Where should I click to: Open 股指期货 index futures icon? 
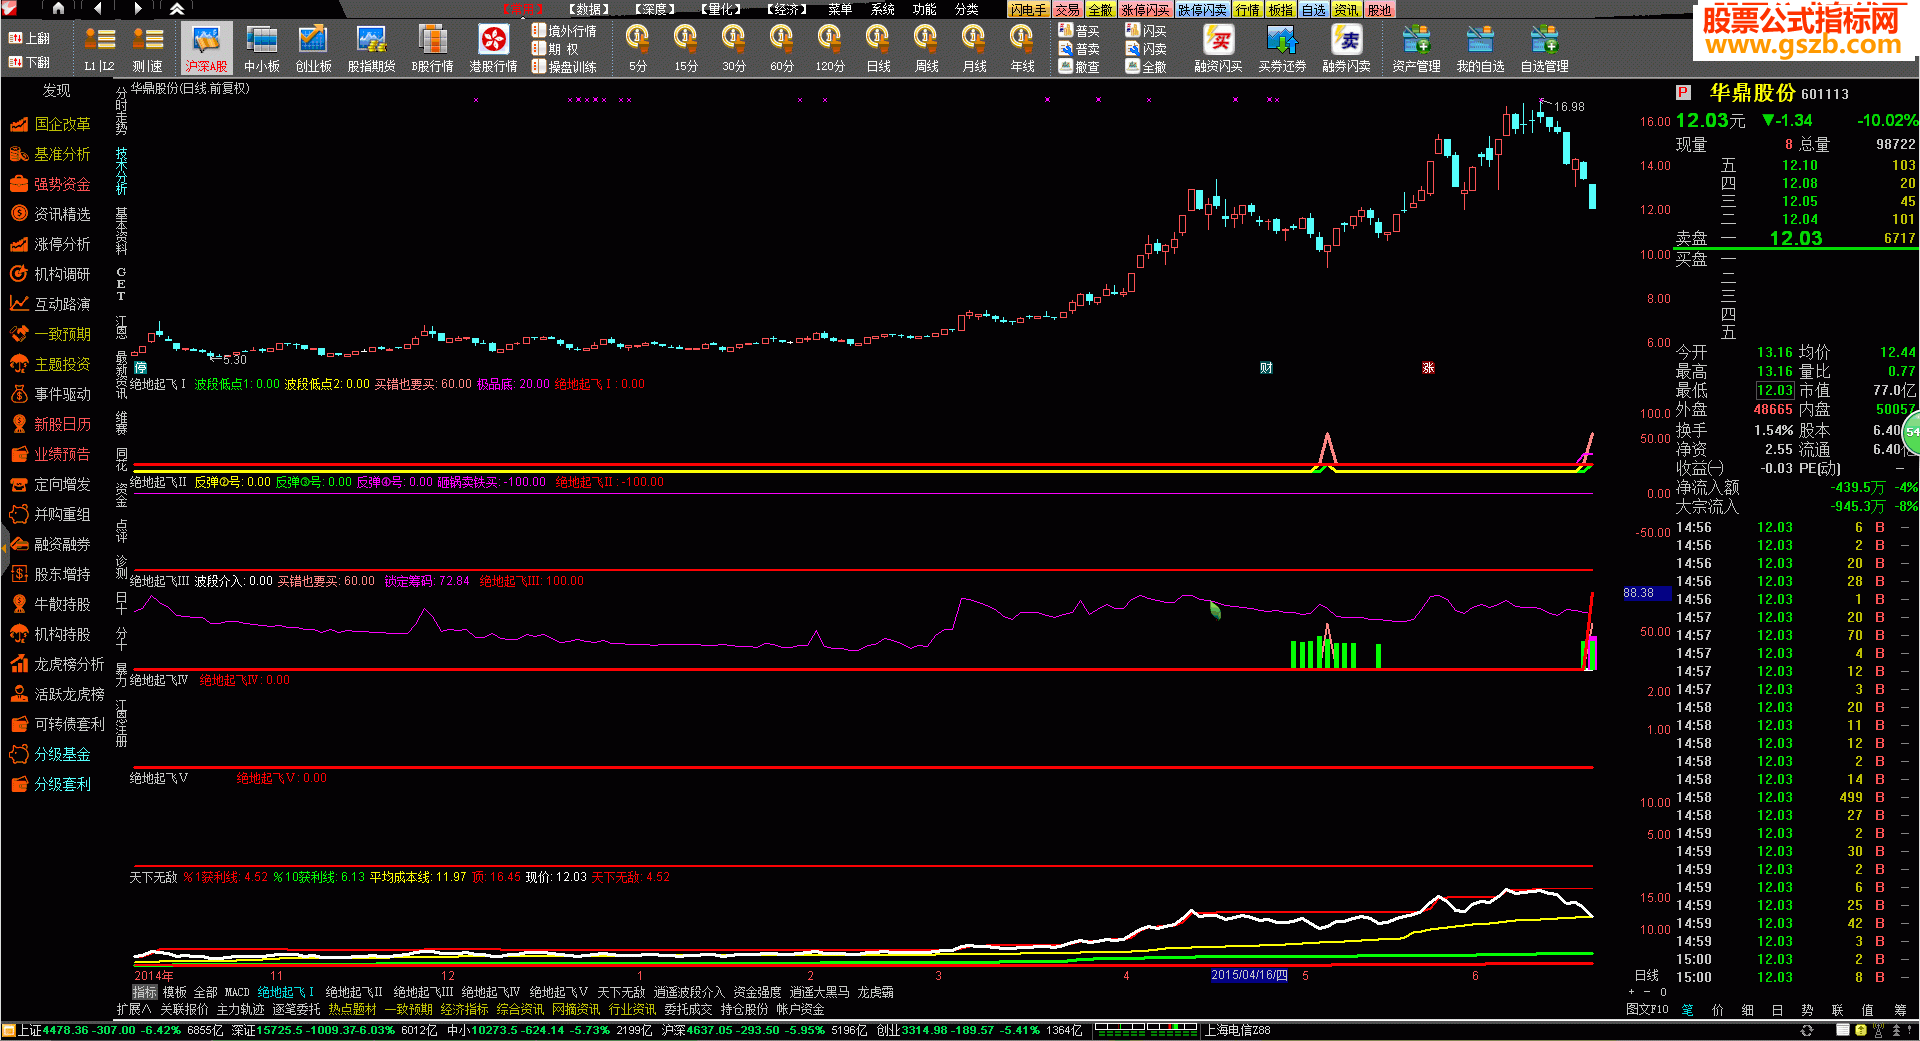click(371, 48)
